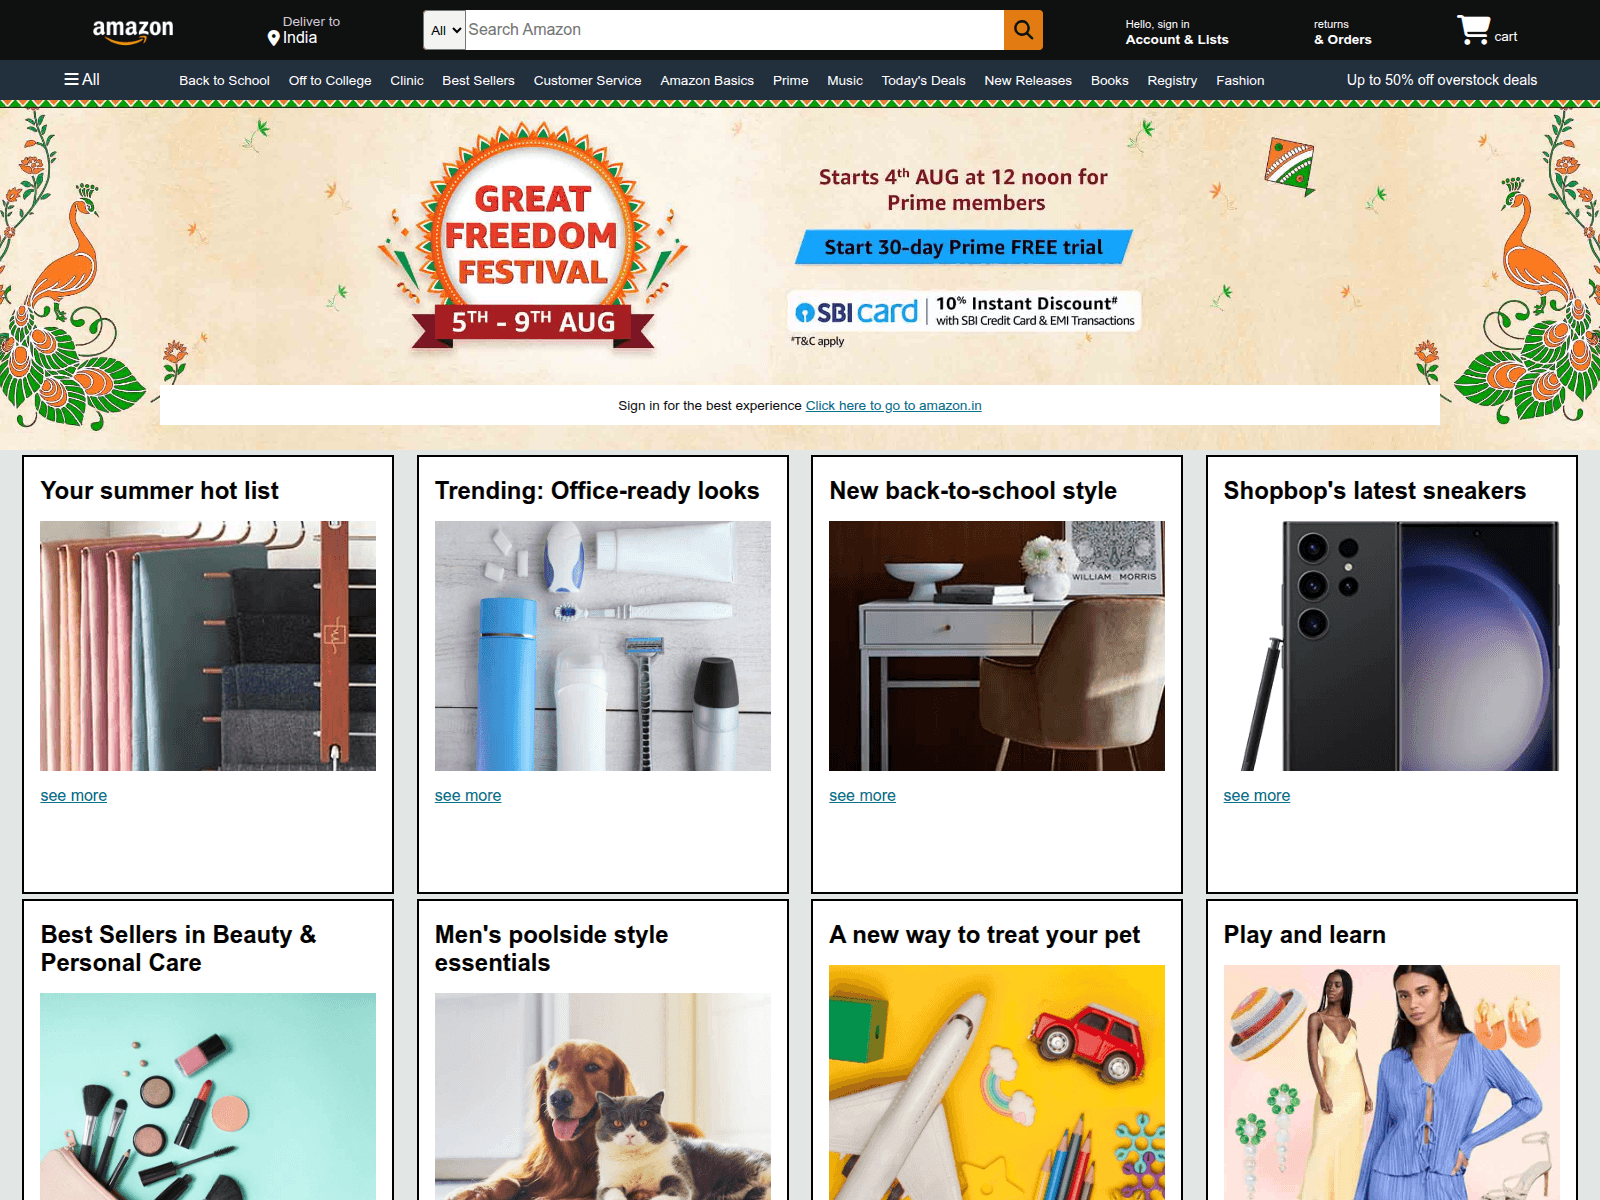Click Men's poolside style essentials heading
This screenshot has width=1600, height=1200.
tap(551, 949)
